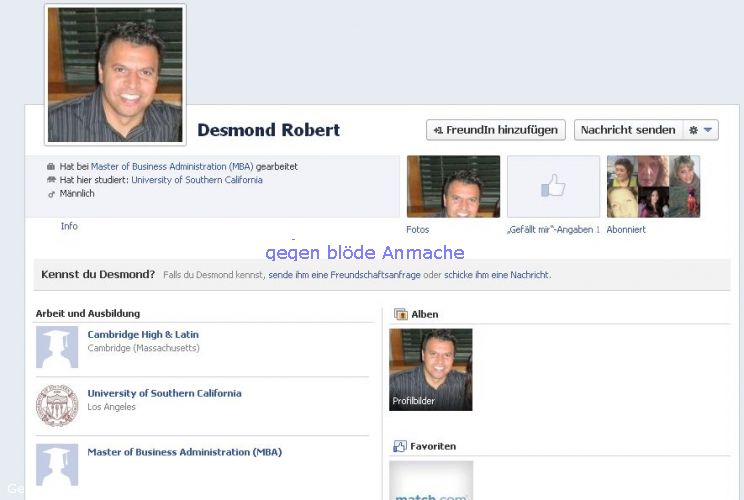Open Cambridge High & Latin school link
This screenshot has height=500, width=744.
point(143,334)
